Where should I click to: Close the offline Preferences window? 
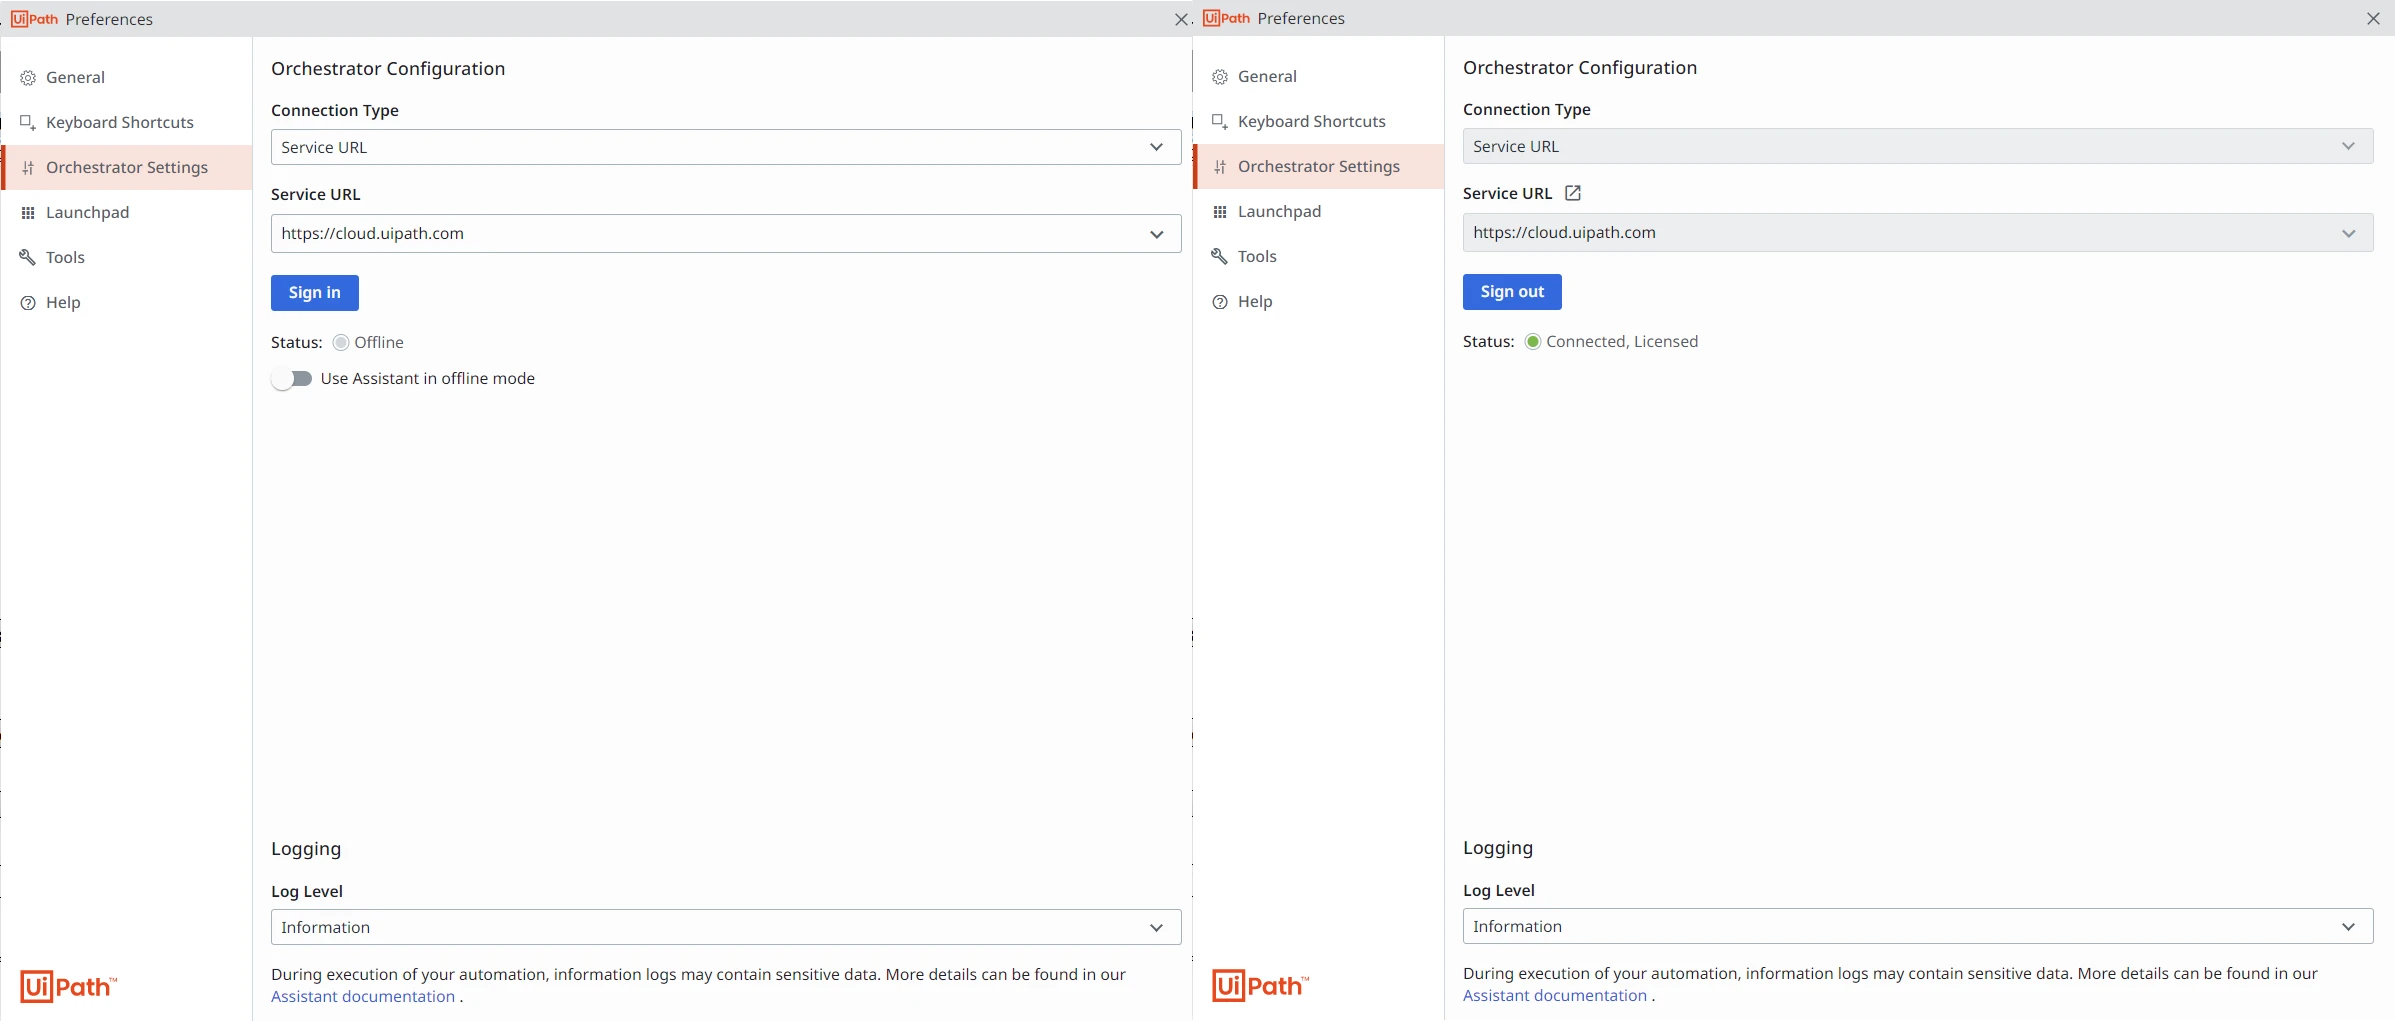1181,20
